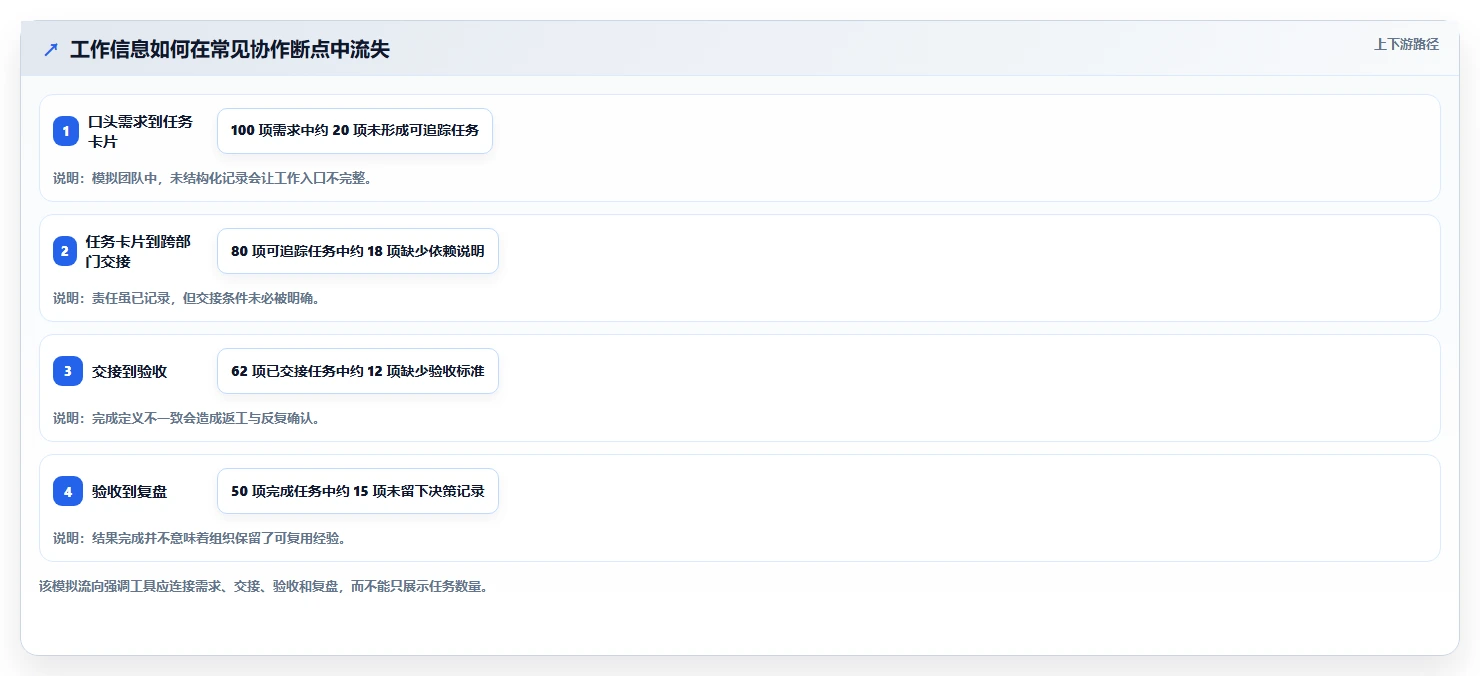Click step number badge 4
Viewport: 1480px width, 676px height.
(66, 491)
